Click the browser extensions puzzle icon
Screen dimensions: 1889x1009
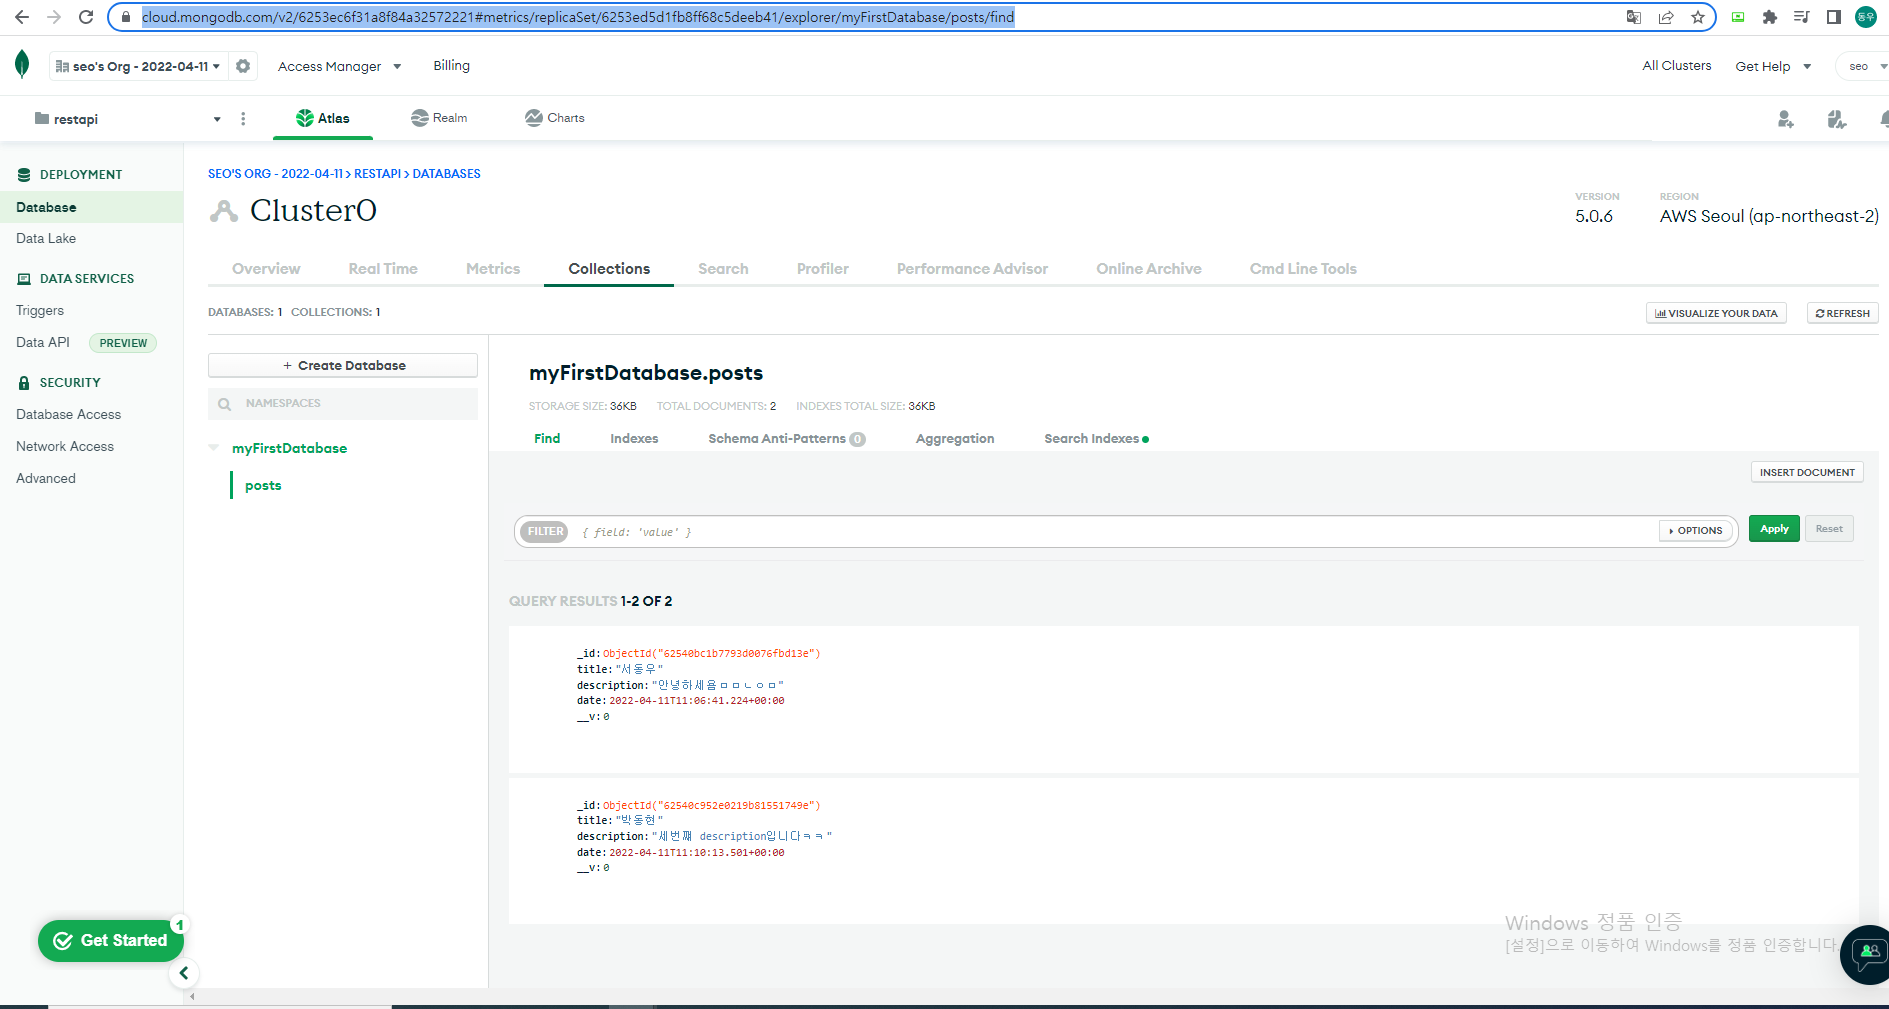(x=1769, y=17)
